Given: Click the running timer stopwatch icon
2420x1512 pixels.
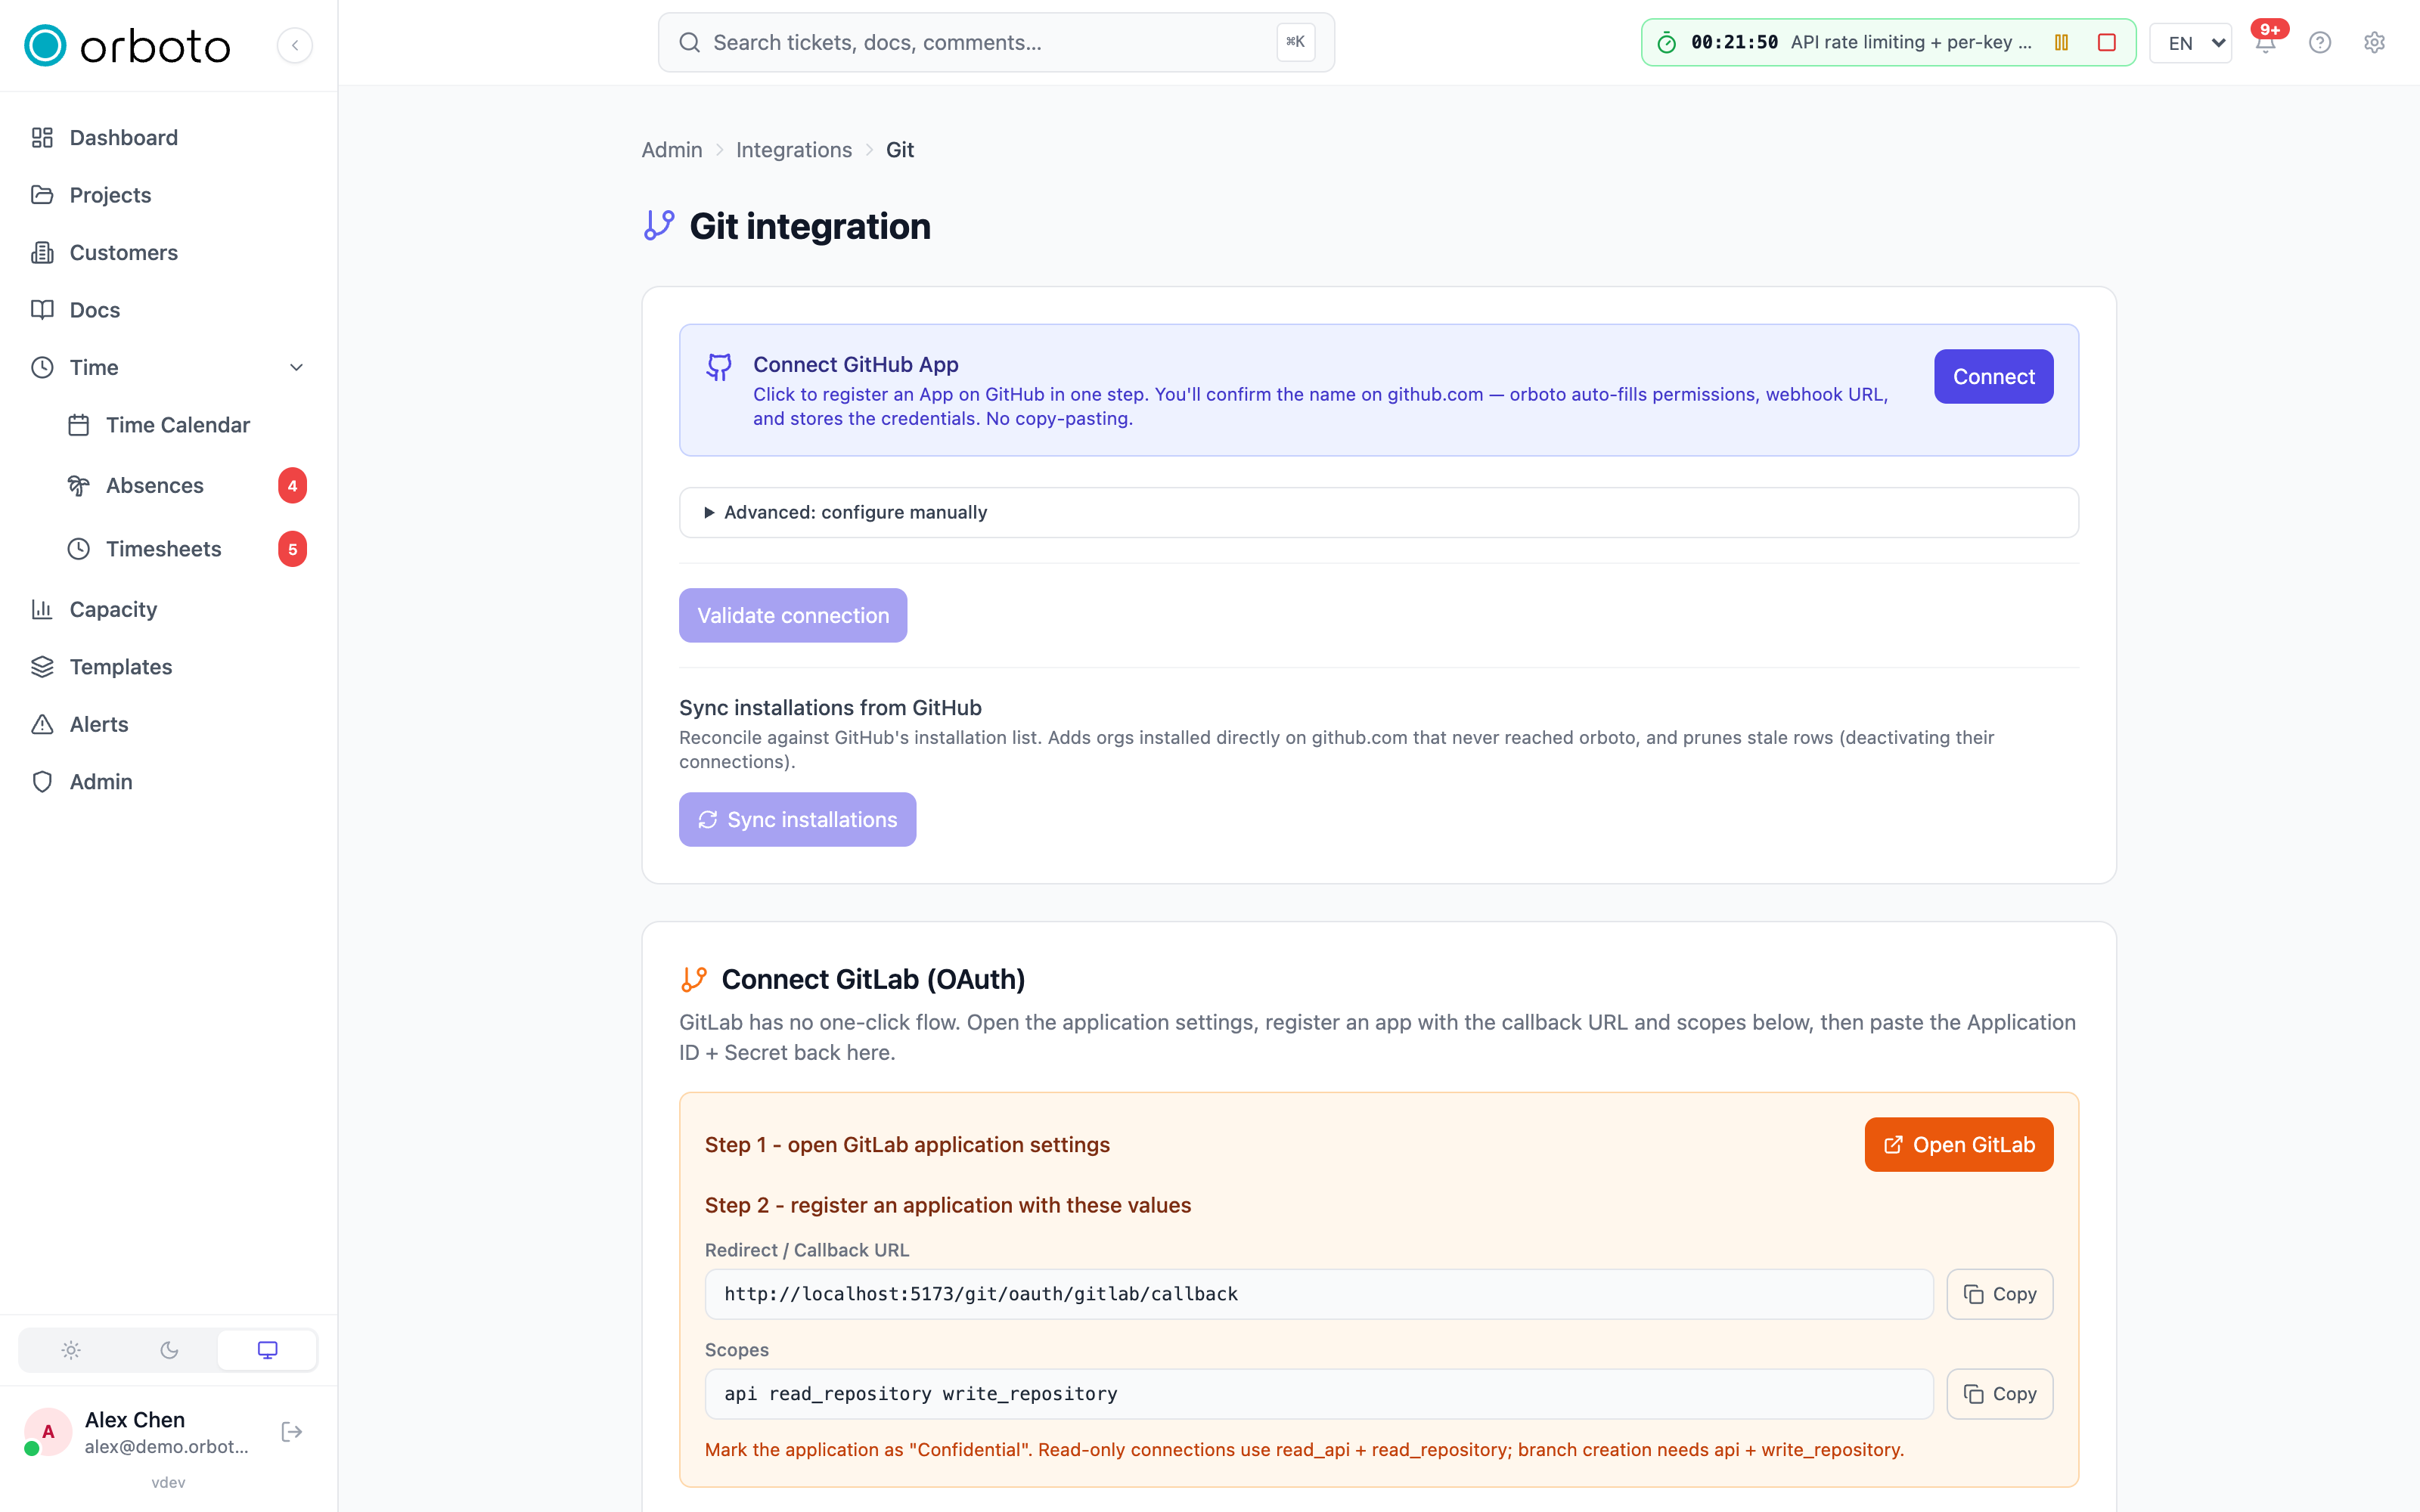Looking at the screenshot, I should tap(1666, 42).
